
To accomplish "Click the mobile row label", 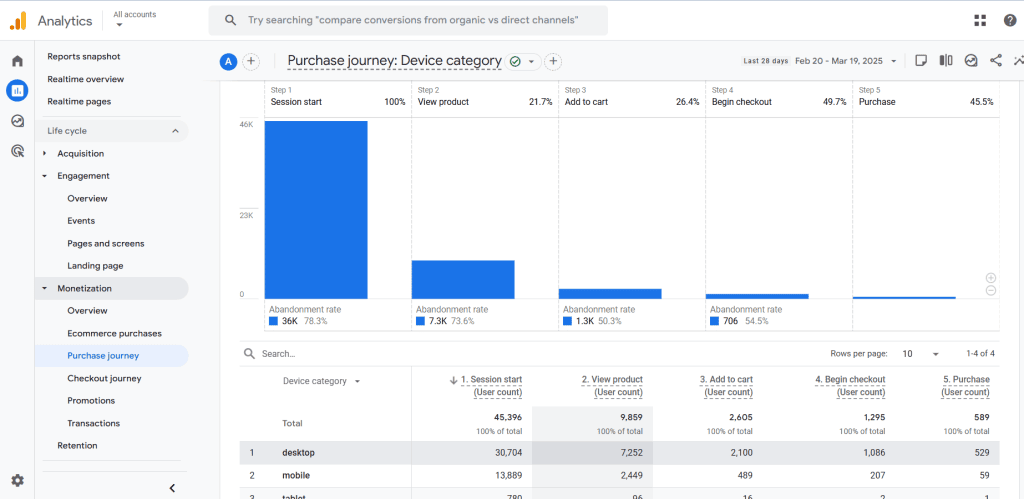I will point(296,475).
